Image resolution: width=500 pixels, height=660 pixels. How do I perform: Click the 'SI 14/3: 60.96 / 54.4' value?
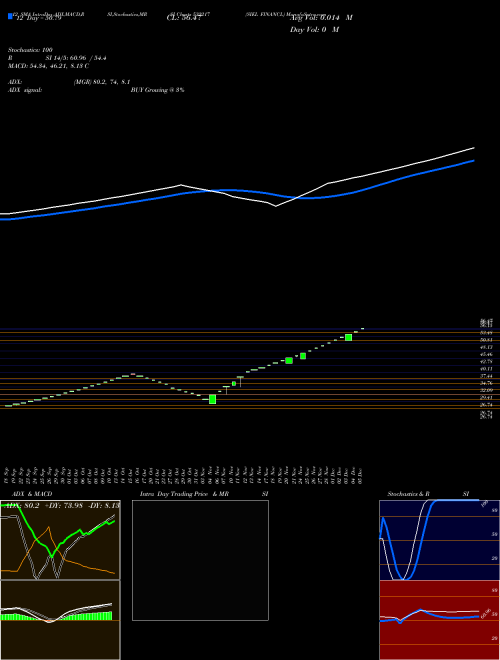click(x=76, y=58)
